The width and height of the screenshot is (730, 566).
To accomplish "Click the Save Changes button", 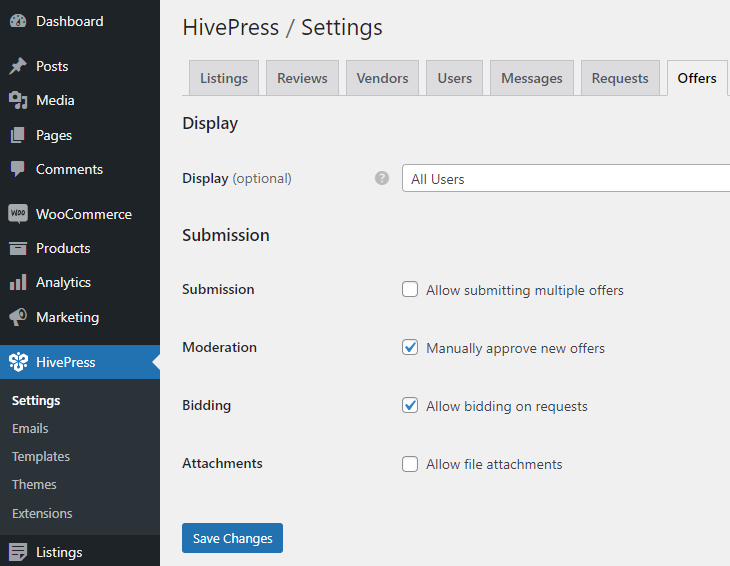I will (232, 538).
